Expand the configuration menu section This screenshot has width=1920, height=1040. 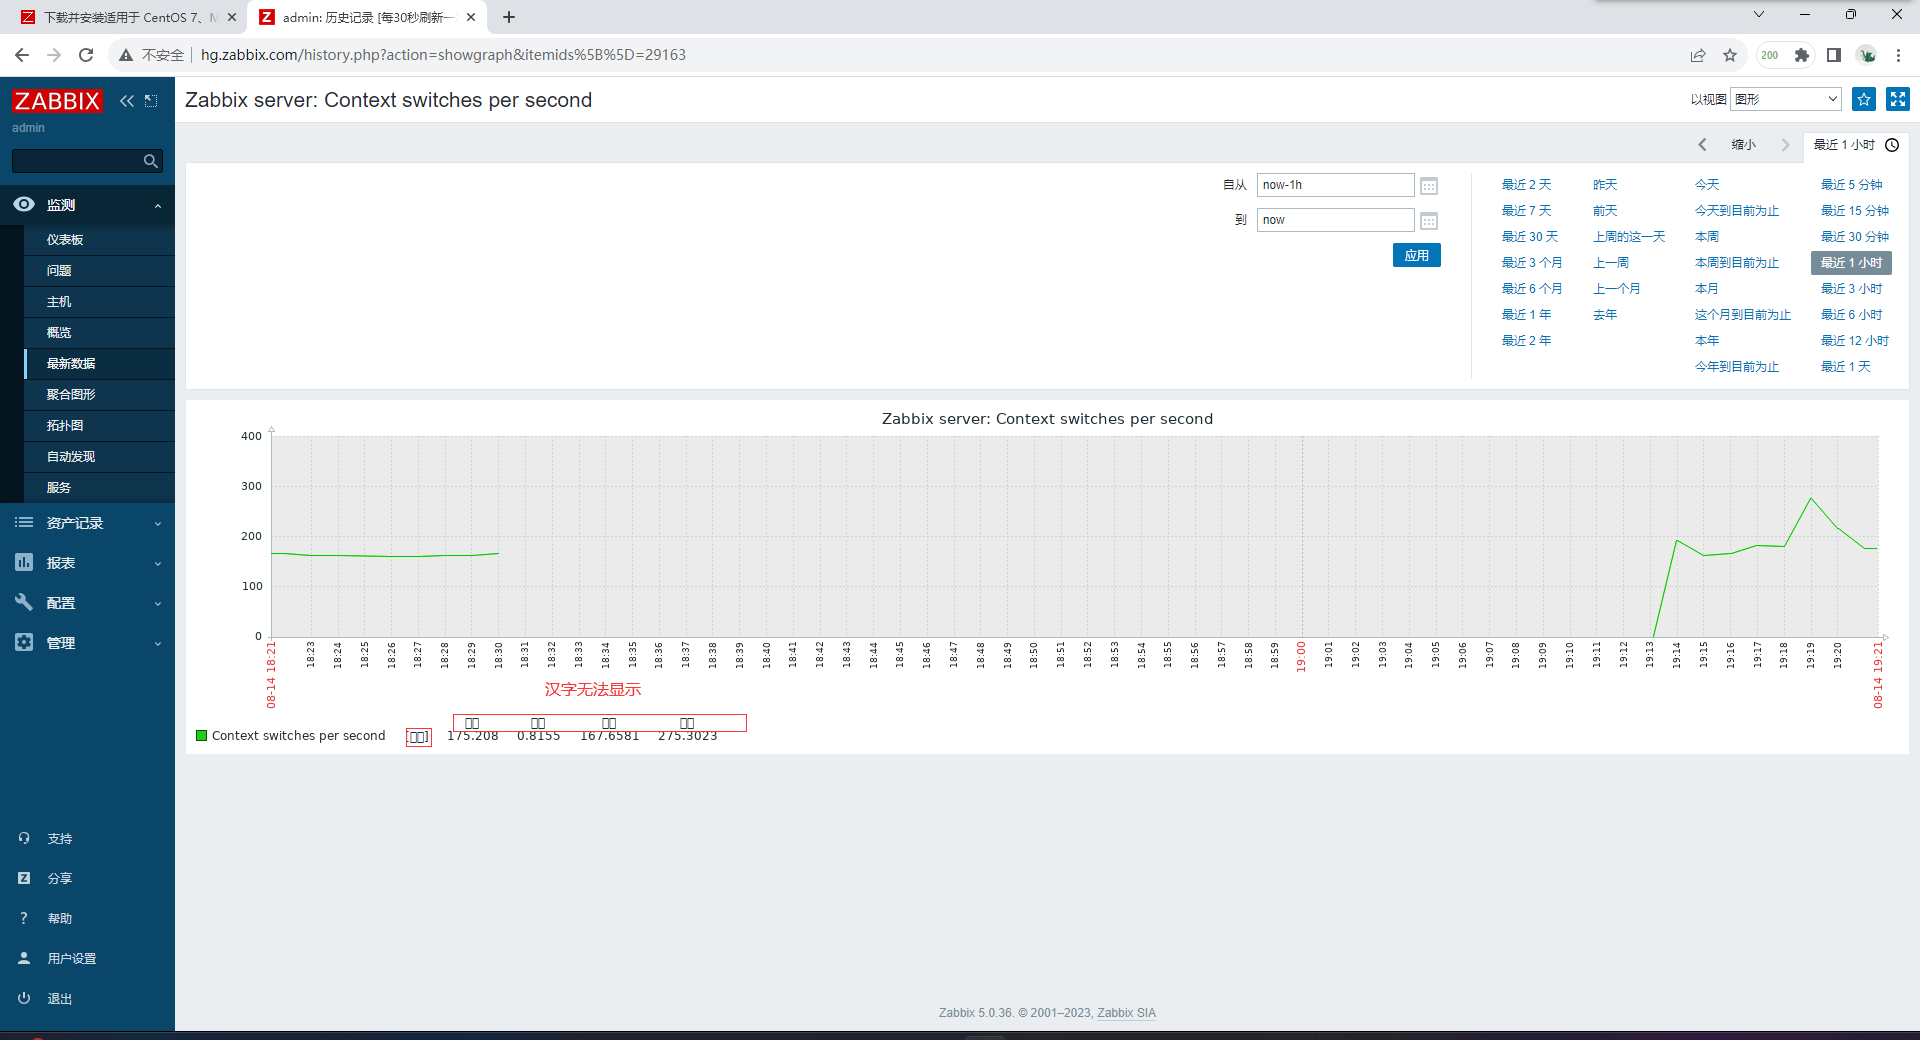tap(158, 603)
